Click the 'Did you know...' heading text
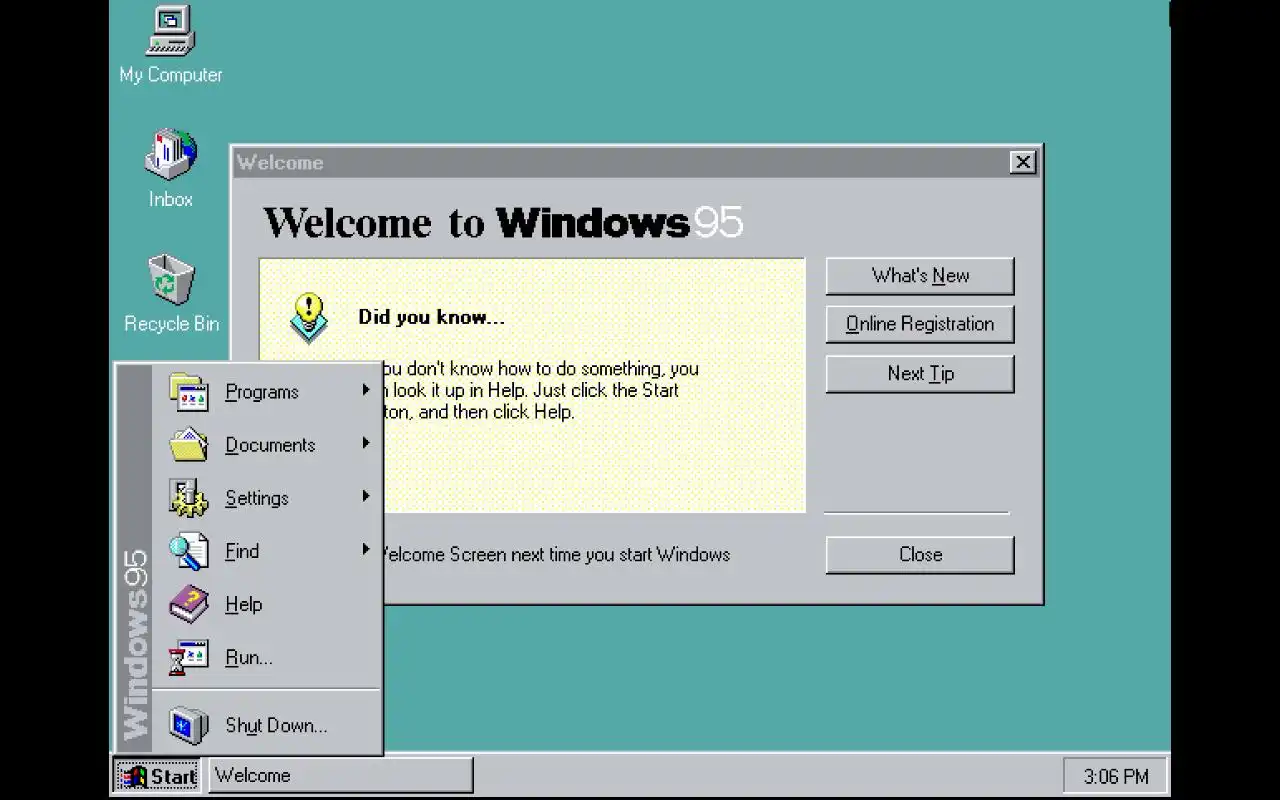Image resolution: width=1280 pixels, height=800 pixels. pos(431,318)
